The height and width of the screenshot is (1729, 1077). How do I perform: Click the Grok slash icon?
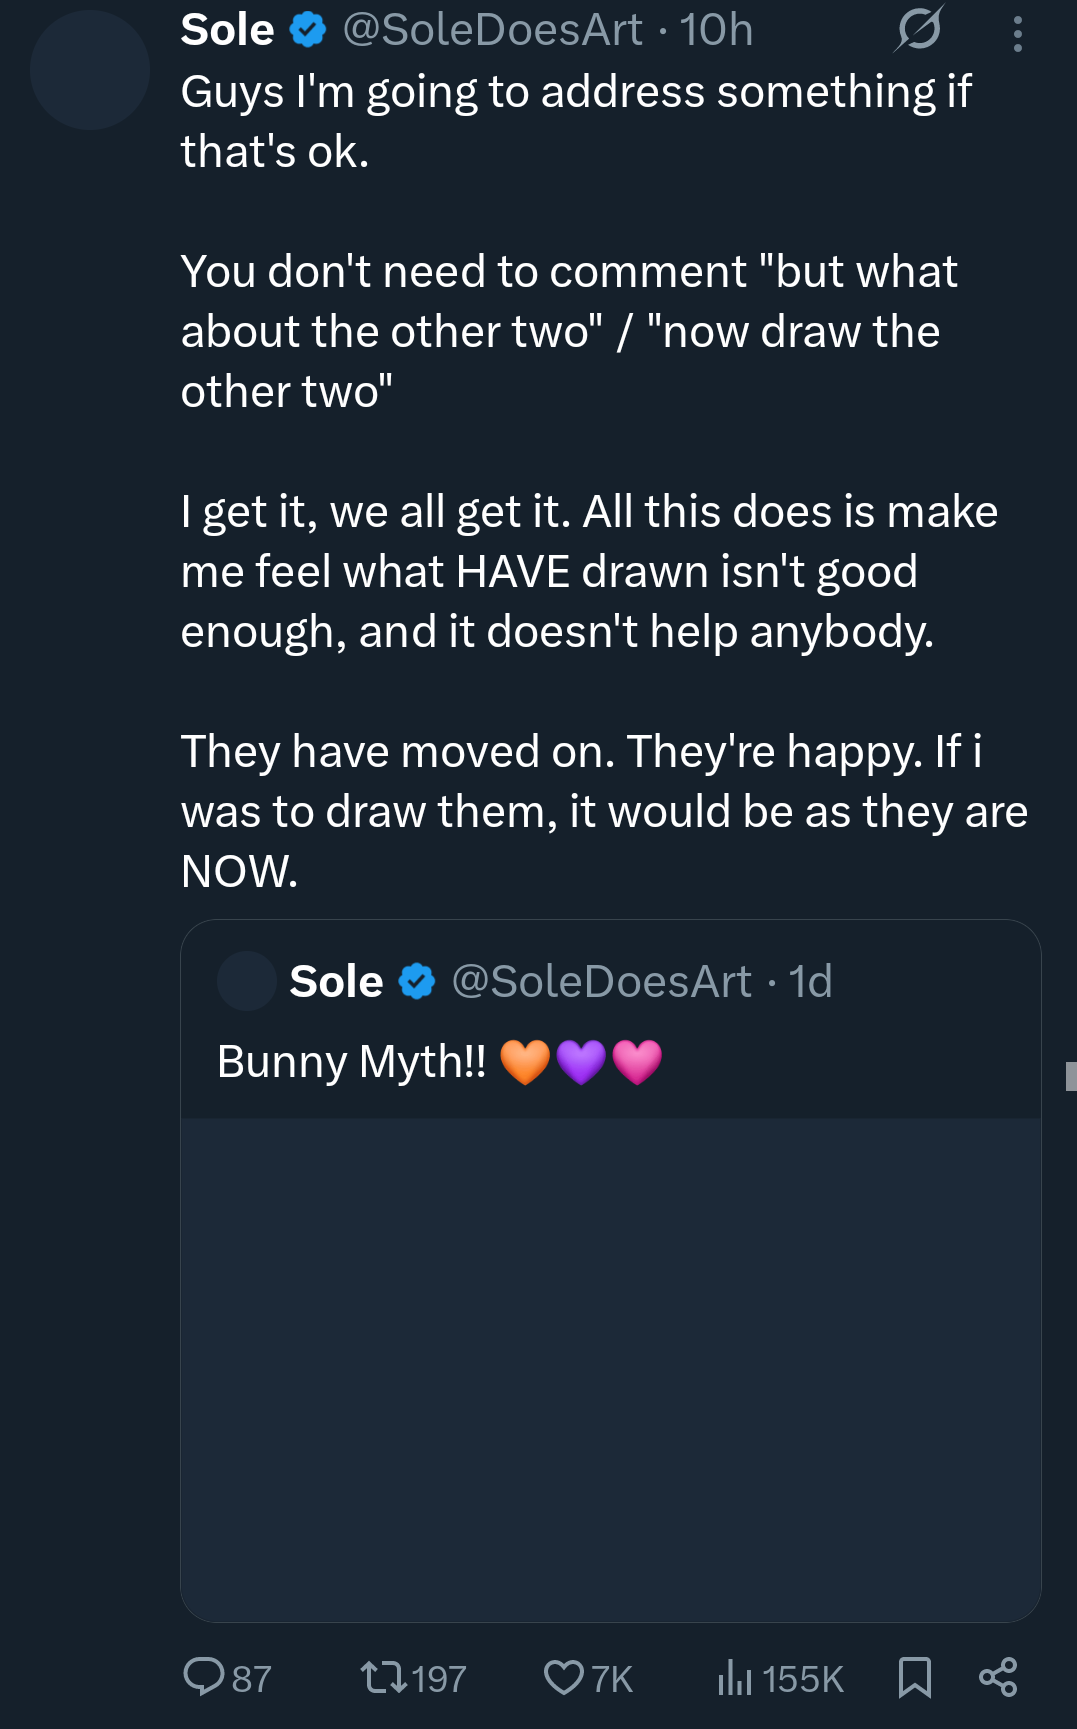pos(919,29)
